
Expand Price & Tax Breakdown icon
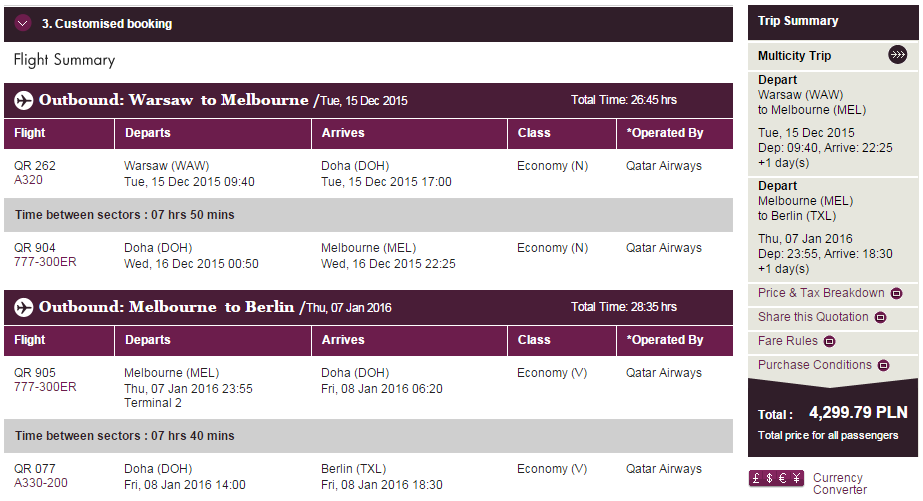click(896, 293)
